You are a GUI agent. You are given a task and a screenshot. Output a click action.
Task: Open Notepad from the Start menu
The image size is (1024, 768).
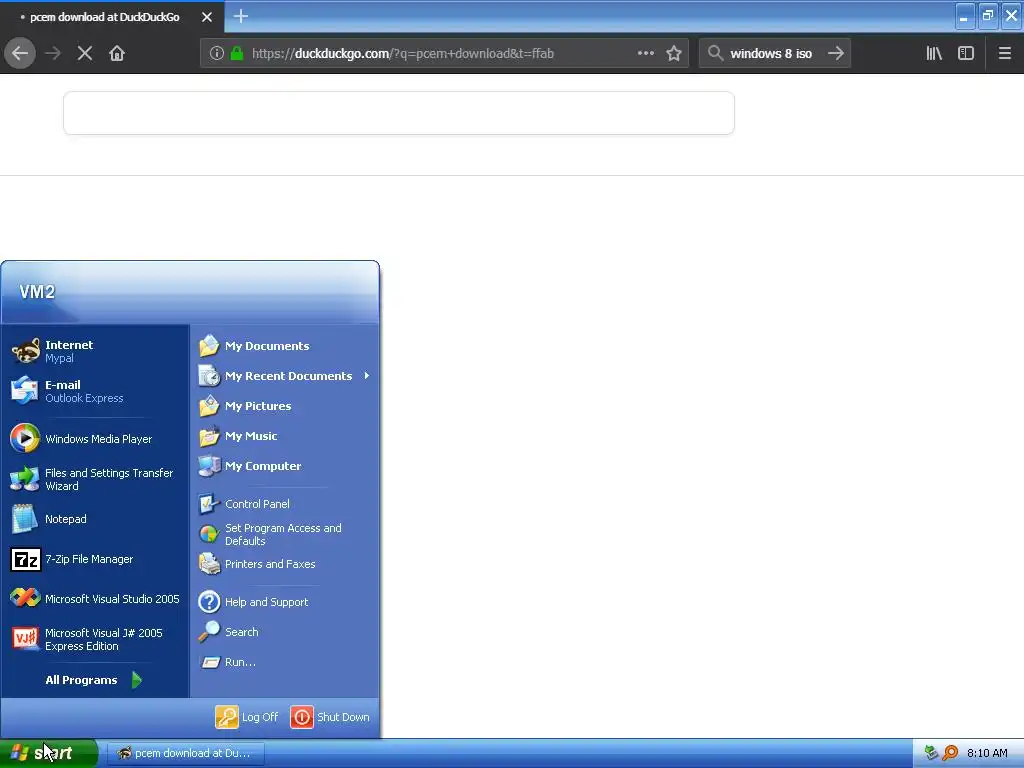click(95, 519)
